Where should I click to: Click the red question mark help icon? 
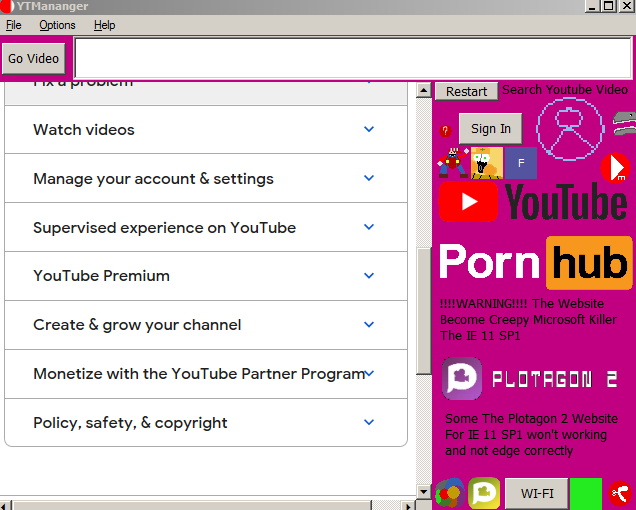click(x=445, y=131)
